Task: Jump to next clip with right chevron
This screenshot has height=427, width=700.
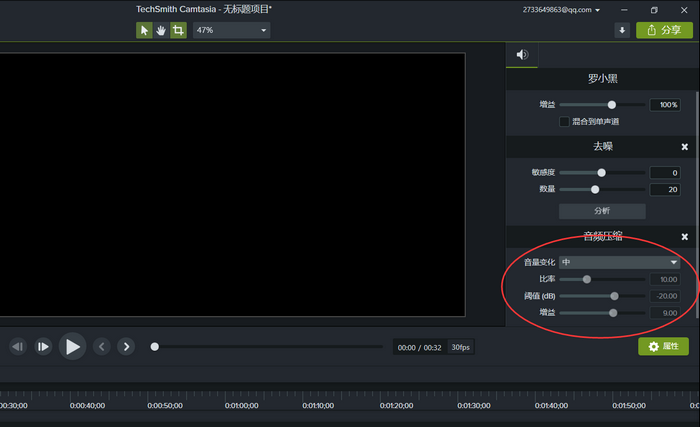Action: (126, 347)
